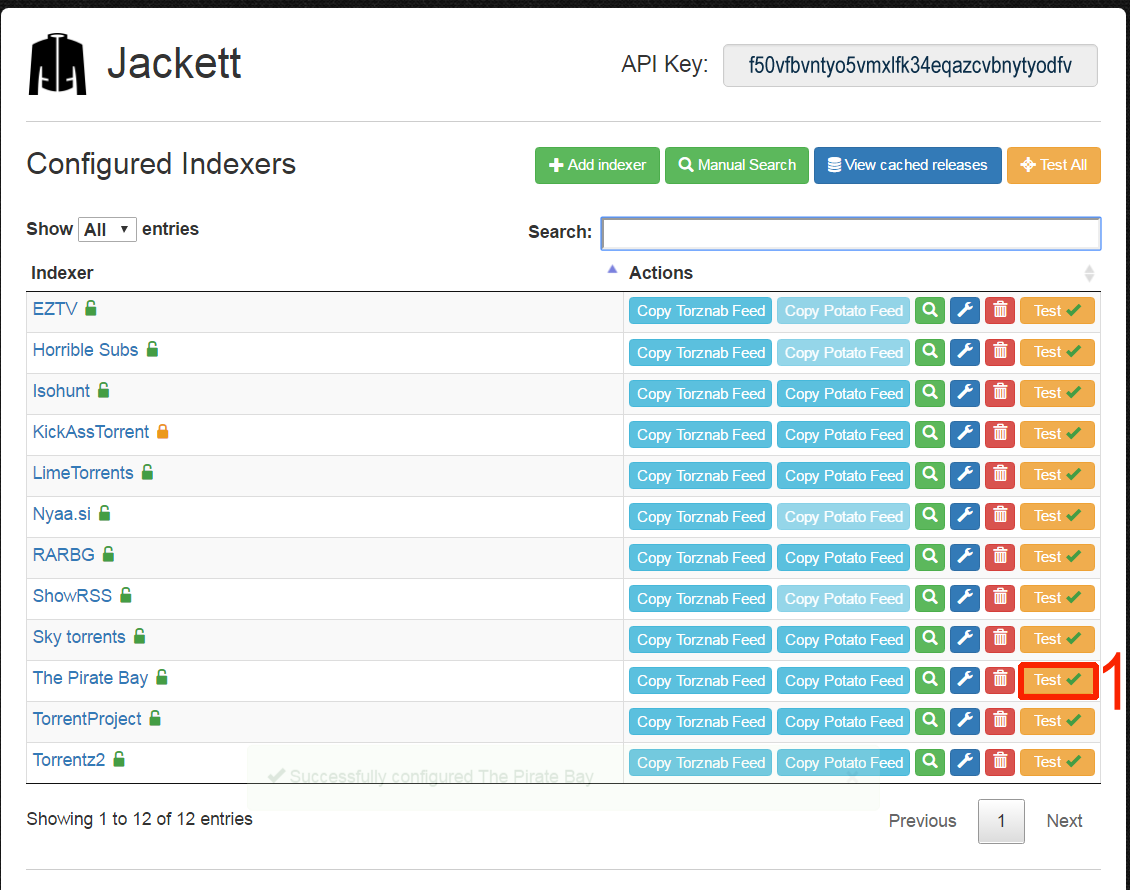Copy Torznab Feed for EZTV
1130x890 pixels.
tap(700, 311)
